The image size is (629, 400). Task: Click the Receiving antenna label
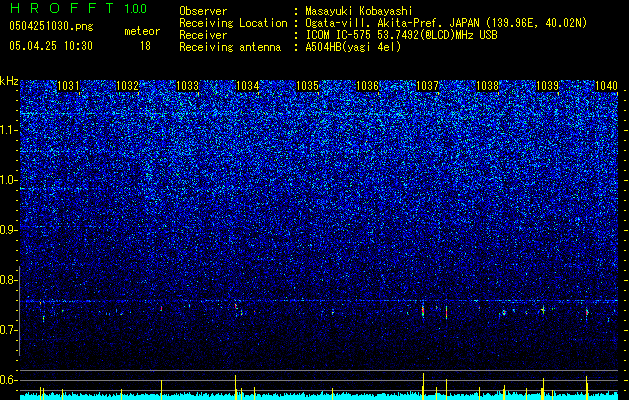230,47
